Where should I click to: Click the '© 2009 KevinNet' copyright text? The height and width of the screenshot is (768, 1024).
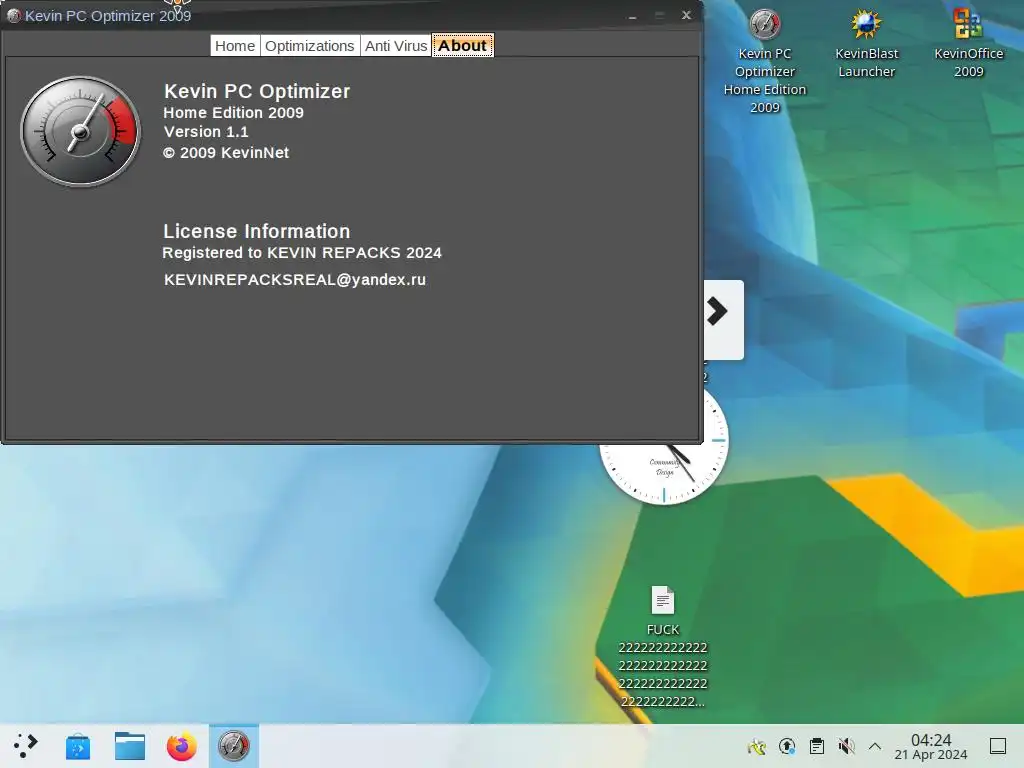(226, 153)
